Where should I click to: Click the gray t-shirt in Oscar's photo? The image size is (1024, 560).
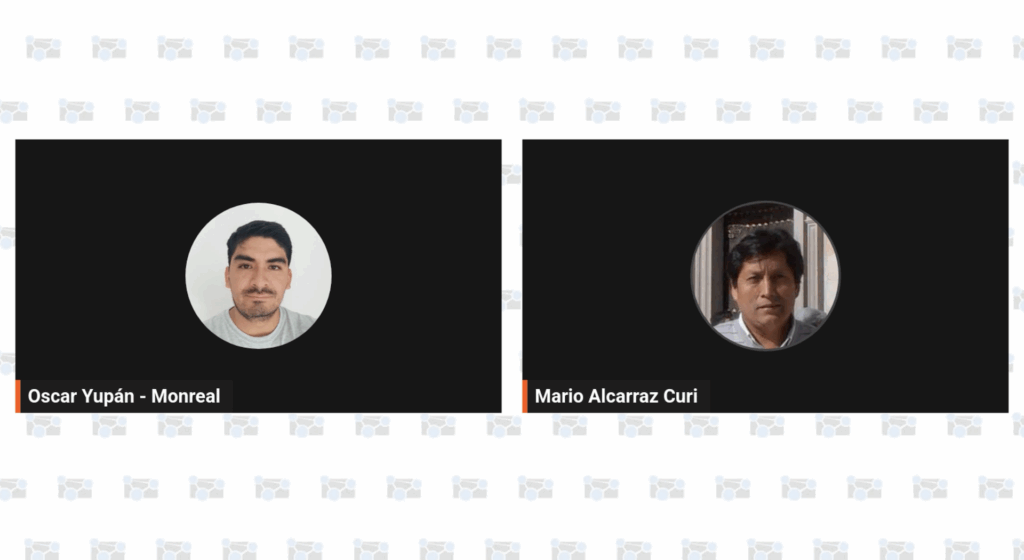click(259, 330)
